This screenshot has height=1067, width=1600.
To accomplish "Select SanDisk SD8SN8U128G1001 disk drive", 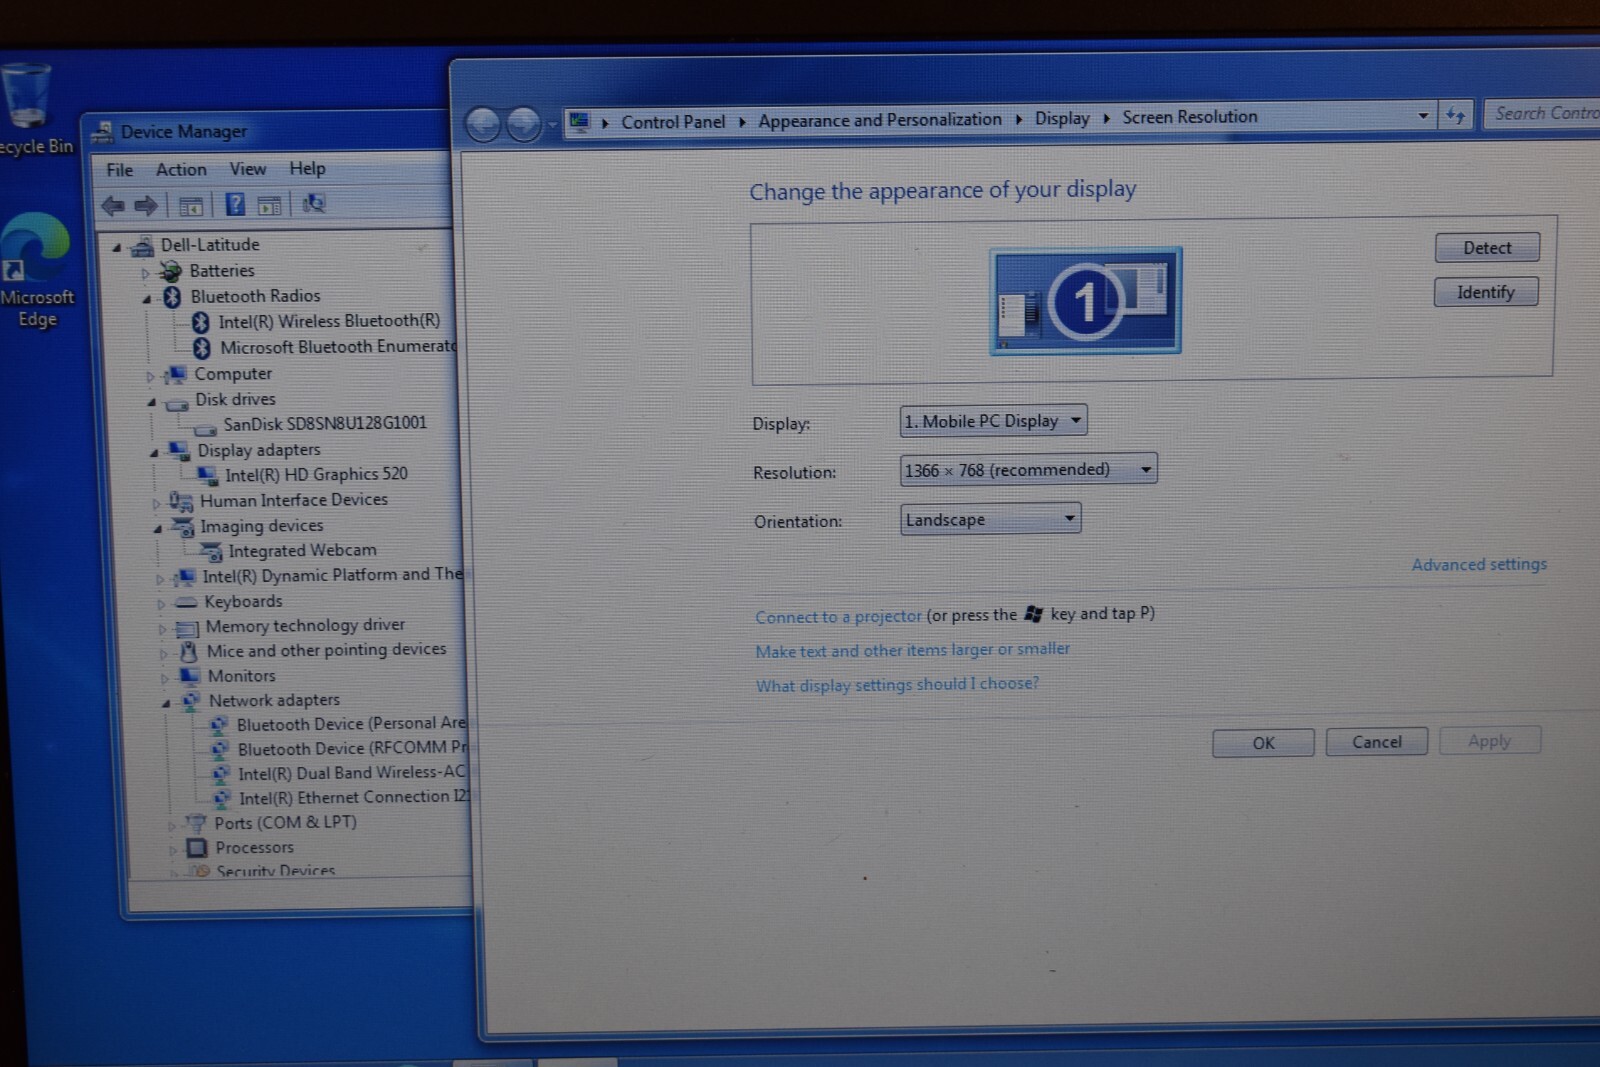I will [324, 423].
